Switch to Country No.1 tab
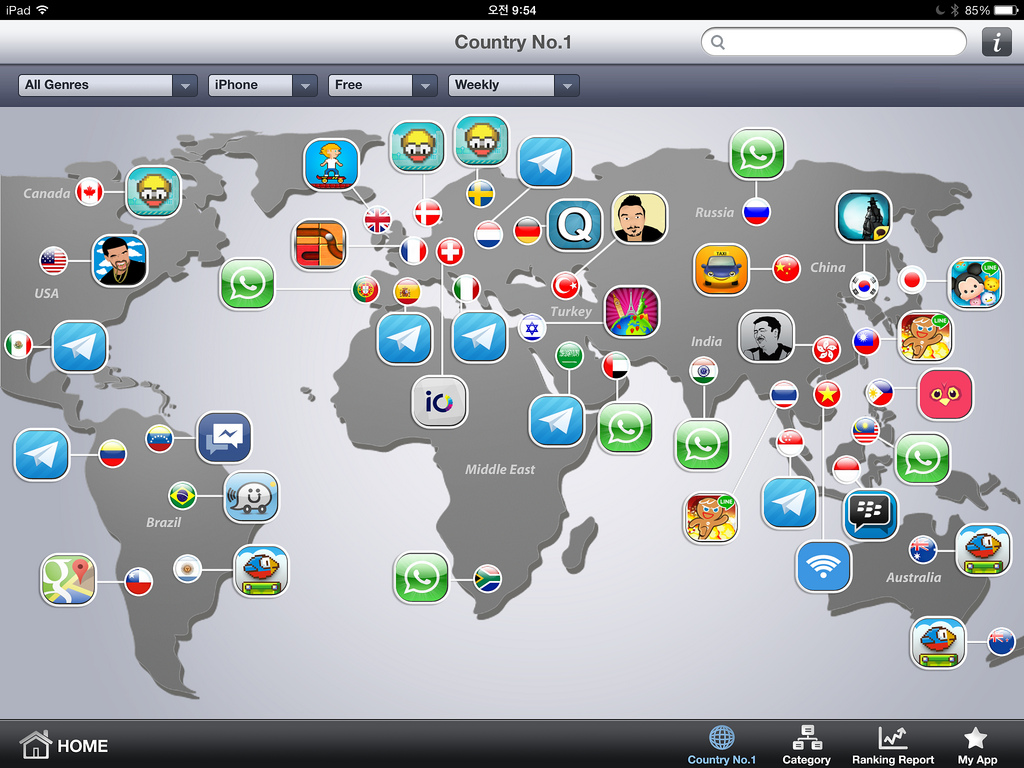 point(722,745)
